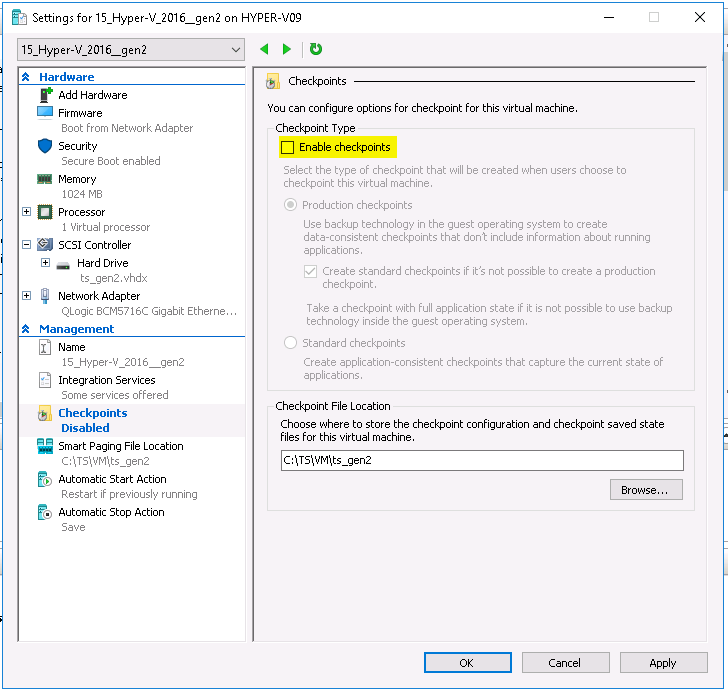Click the Browse button
The width and height of the screenshot is (728, 690).
(645, 490)
